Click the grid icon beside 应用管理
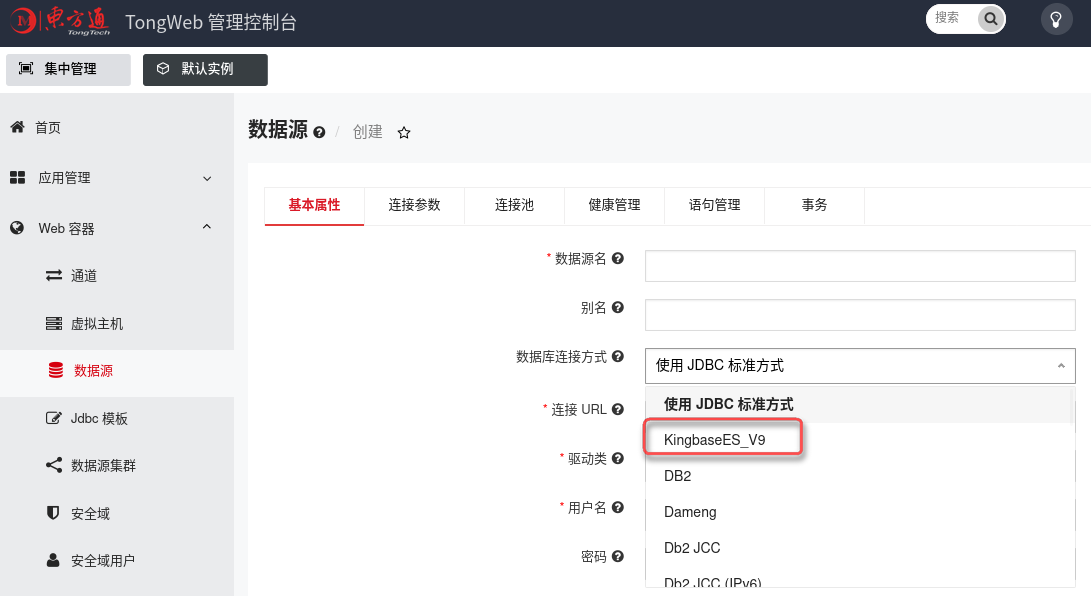The image size is (1091, 596). 17,177
